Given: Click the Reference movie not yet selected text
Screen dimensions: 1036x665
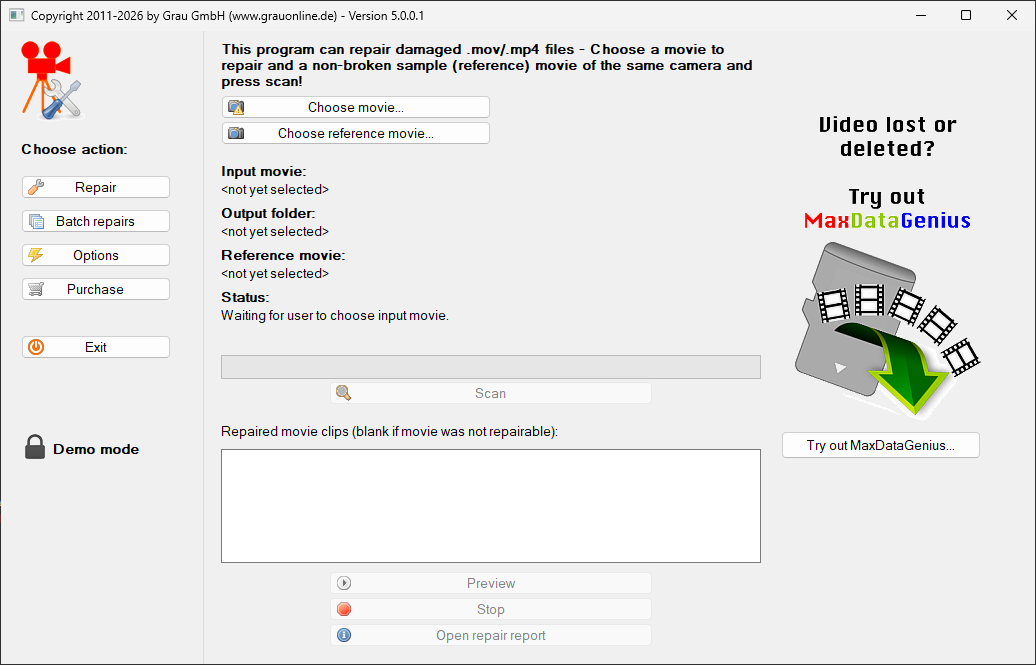Looking at the screenshot, I should point(275,274).
